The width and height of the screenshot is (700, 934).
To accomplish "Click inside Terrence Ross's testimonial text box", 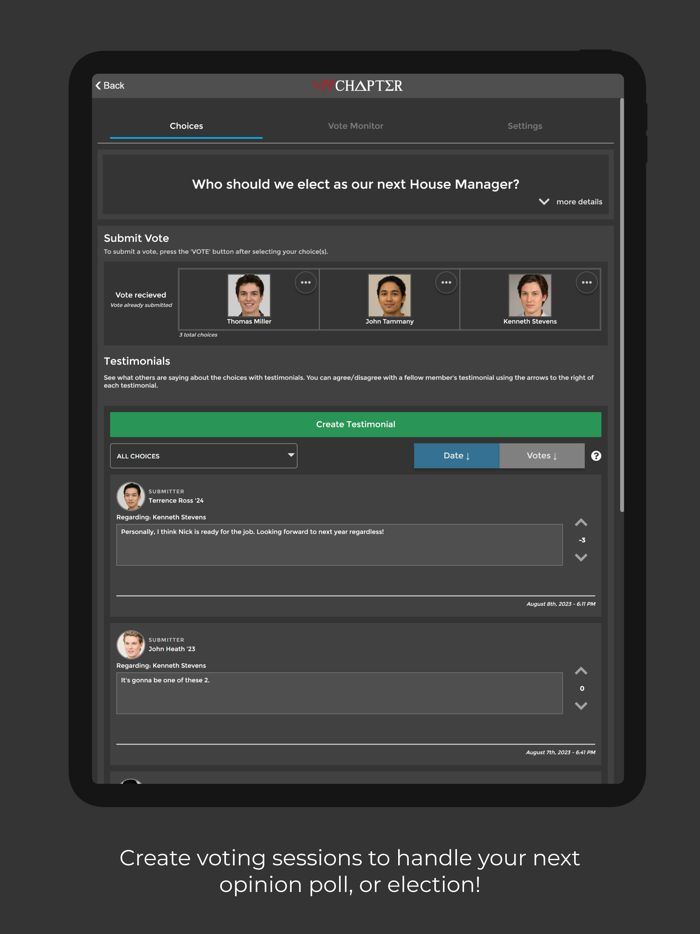I will click(339, 544).
